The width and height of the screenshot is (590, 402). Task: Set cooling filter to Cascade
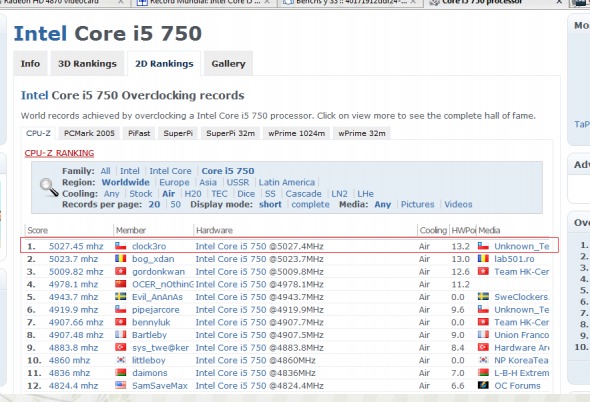click(303, 193)
